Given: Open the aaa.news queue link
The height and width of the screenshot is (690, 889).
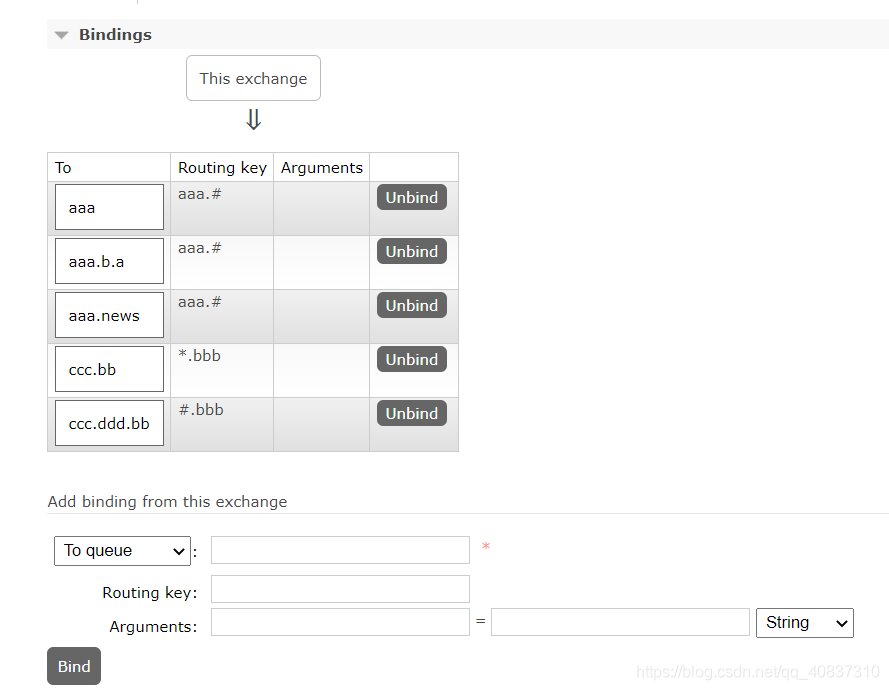Looking at the screenshot, I should 109,315.
